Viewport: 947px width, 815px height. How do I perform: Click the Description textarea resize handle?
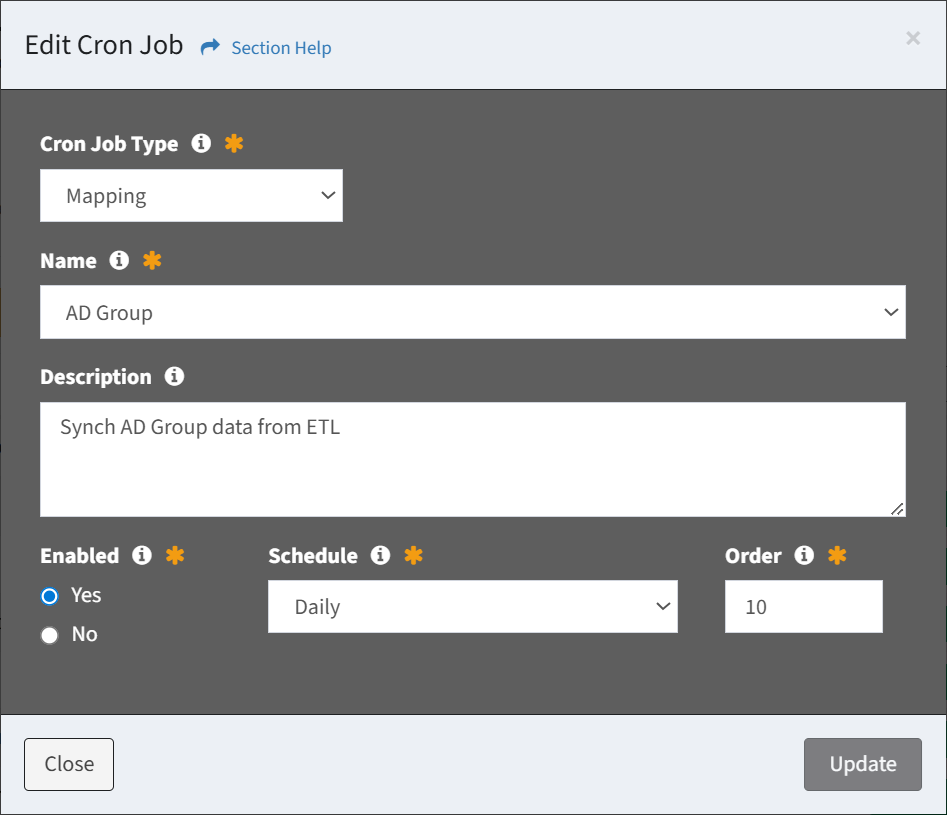[x=897, y=509]
